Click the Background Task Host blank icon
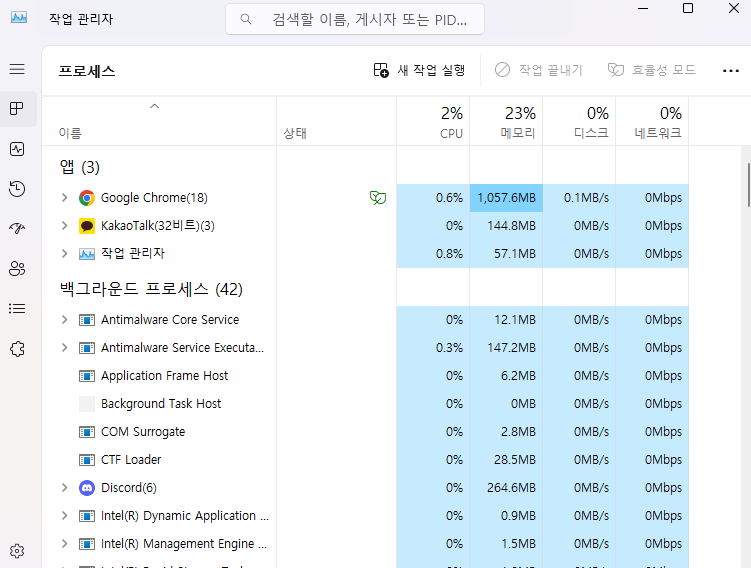Viewport: 751px width, 568px height. click(x=87, y=404)
